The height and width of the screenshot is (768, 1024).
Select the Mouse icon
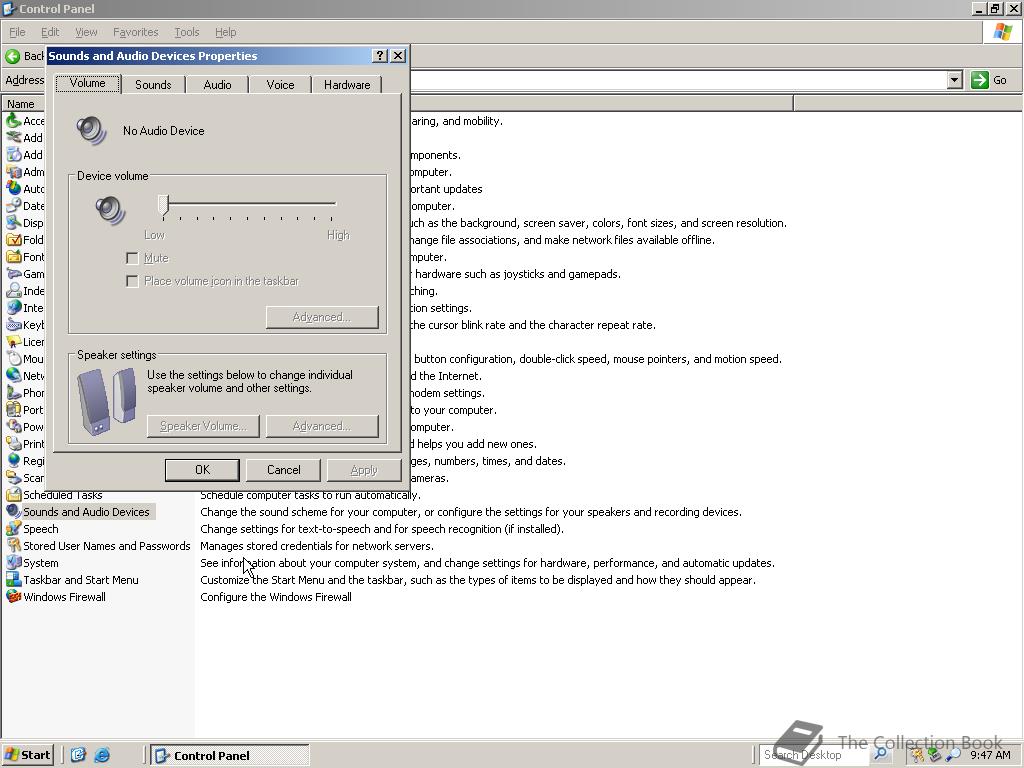pyautogui.click(x=14, y=359)
